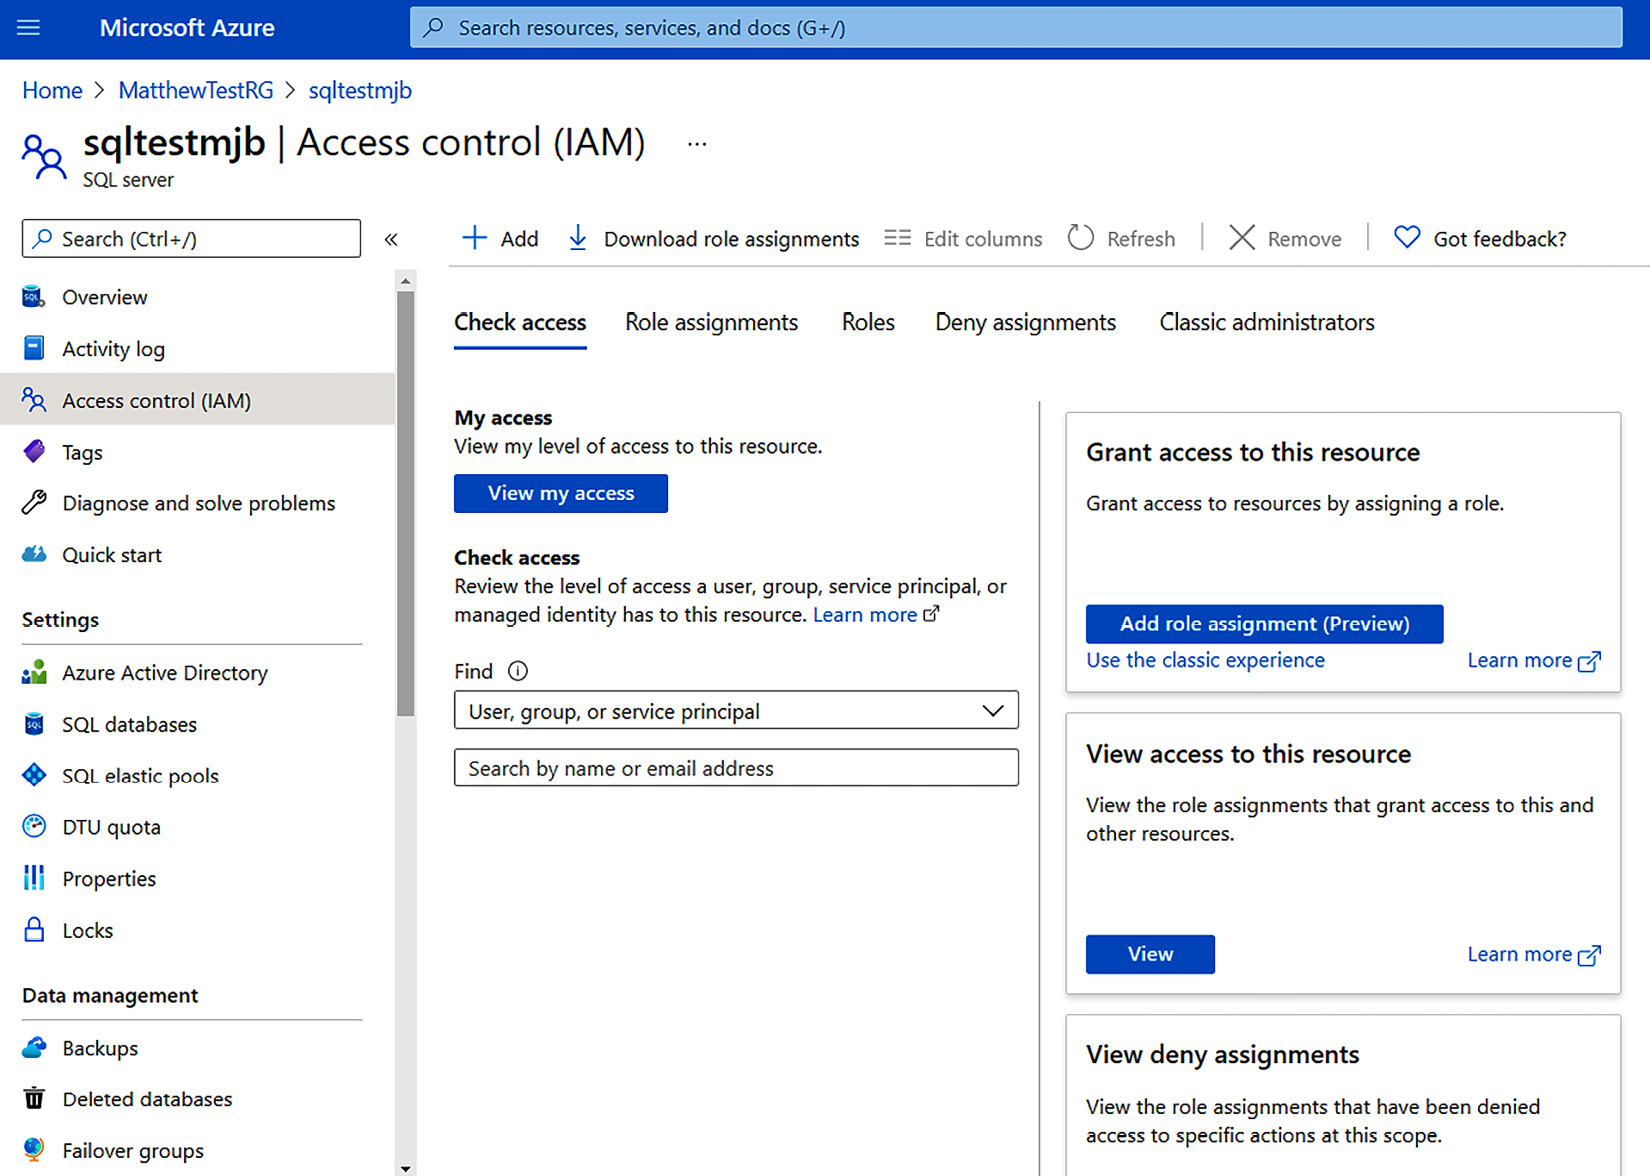This screenshot has height=1176, width=1650.
Task: Switch to the Deny assignments tab
Action: (x=1025, y=322)
